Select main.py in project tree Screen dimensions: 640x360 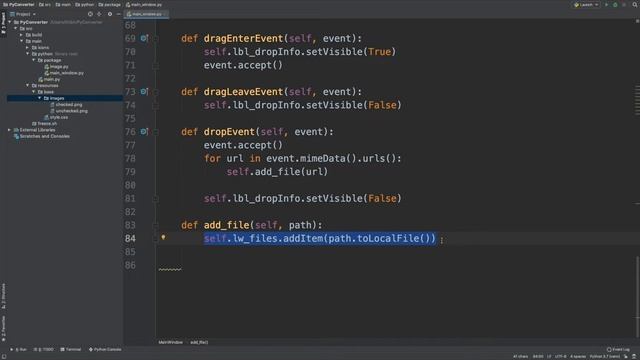click(x=49, y=79)
